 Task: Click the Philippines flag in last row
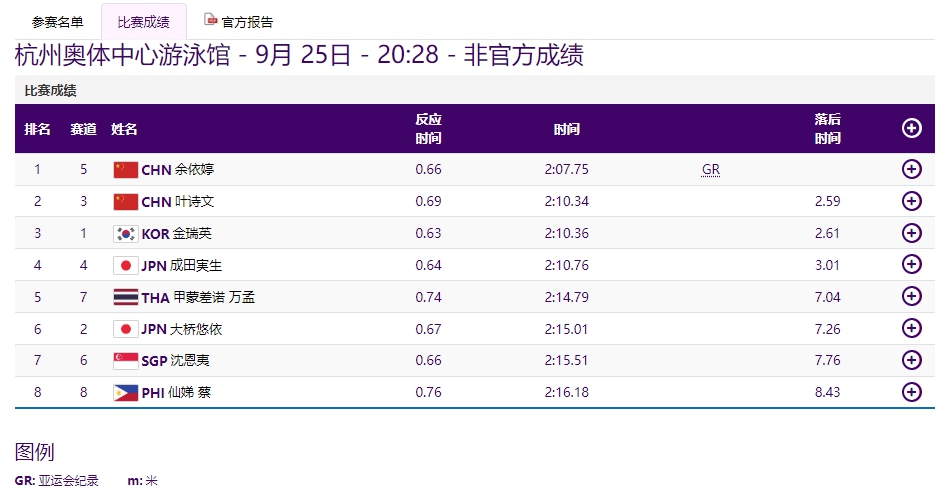(x=125, y=393)
